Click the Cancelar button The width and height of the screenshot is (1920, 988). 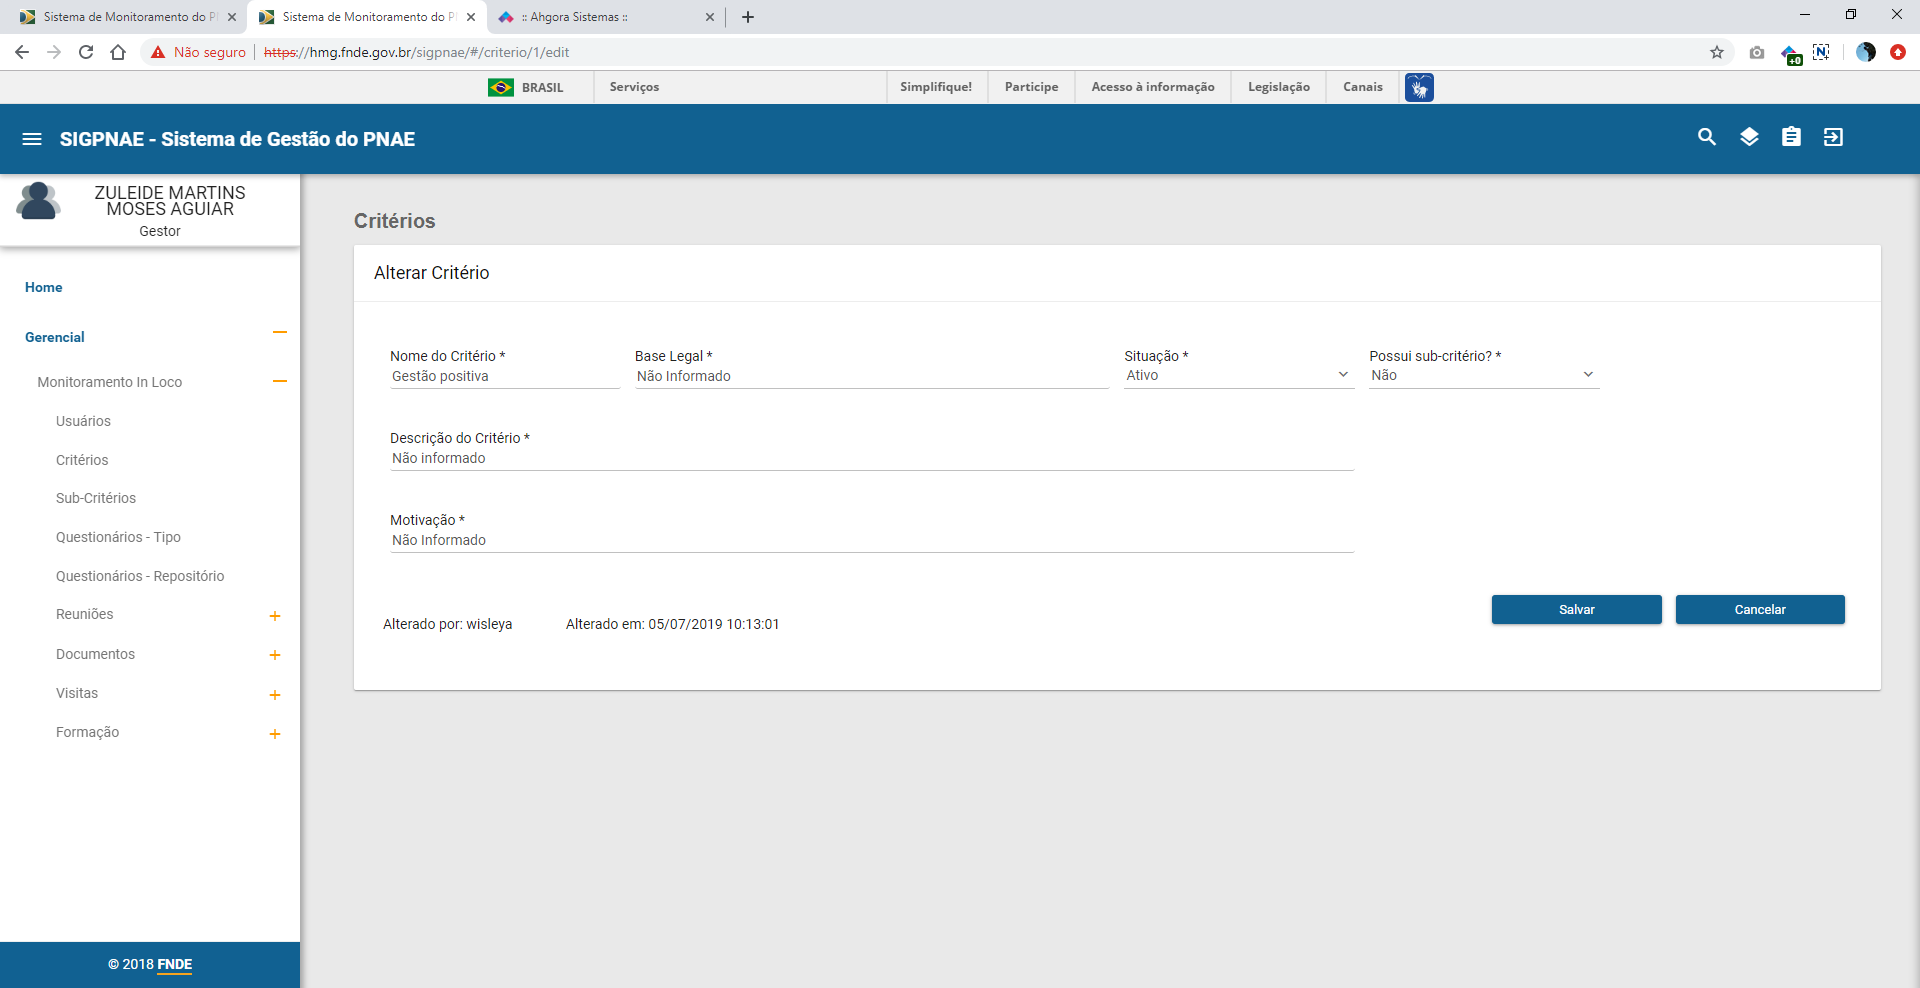point(1759,610)
